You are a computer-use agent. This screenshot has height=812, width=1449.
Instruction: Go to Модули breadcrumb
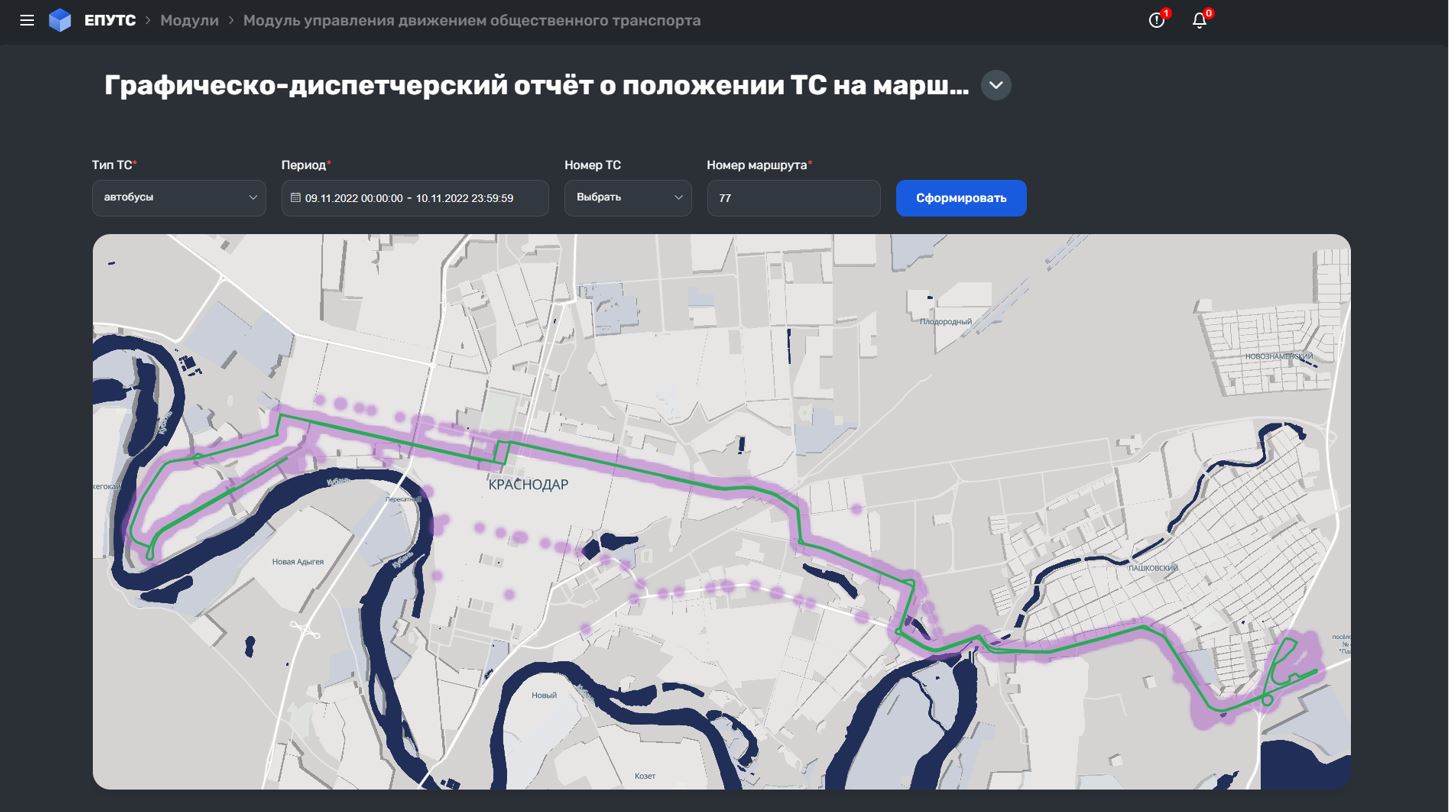[189, 20]
